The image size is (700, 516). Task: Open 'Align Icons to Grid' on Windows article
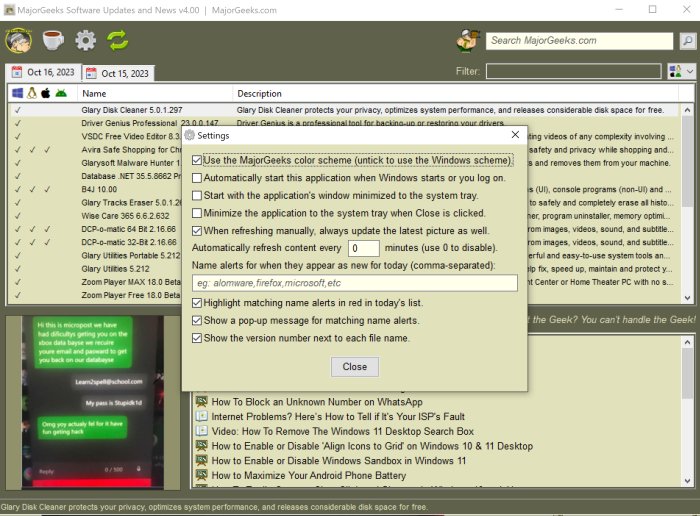[x=372, y=446]
